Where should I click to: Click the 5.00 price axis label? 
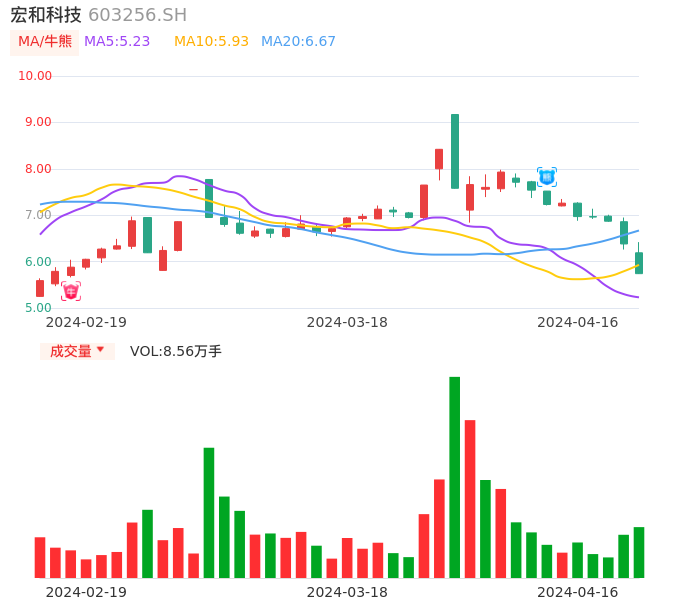[38, 308]
